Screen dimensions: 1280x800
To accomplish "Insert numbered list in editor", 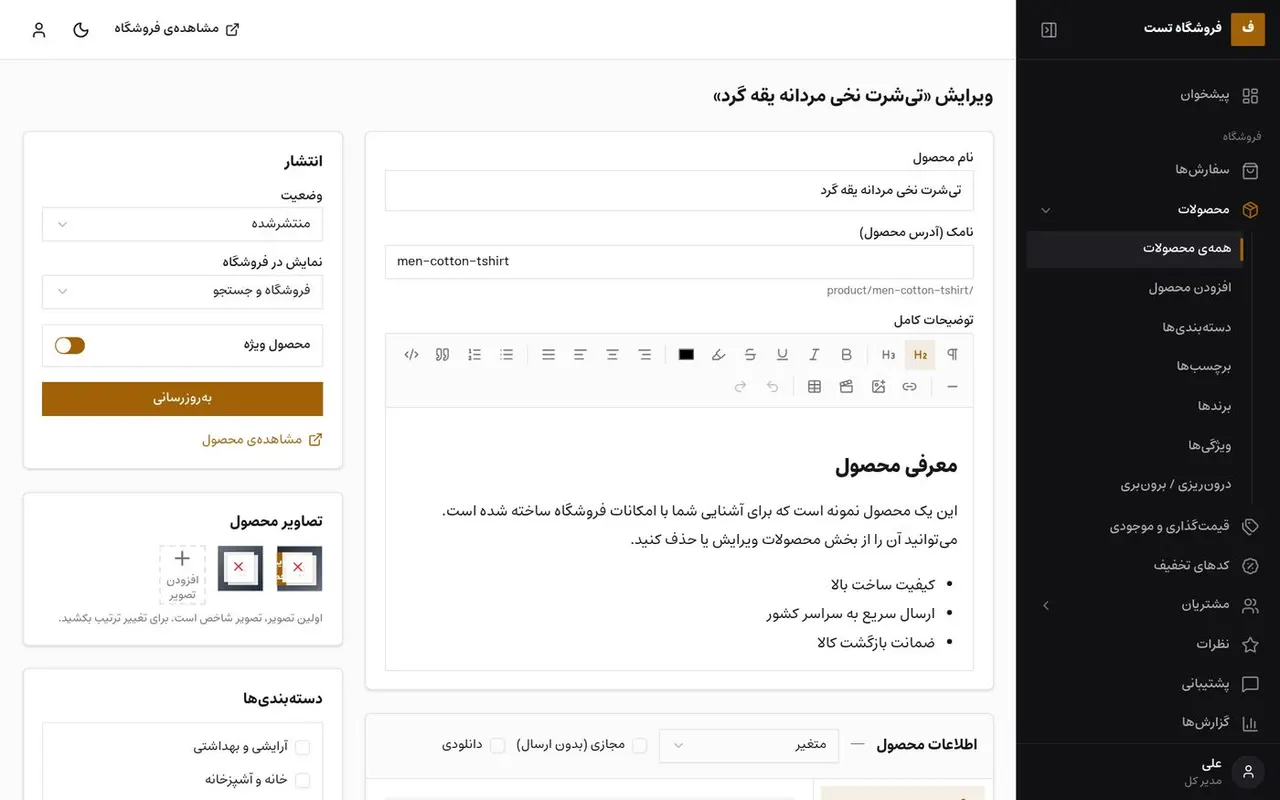I will click(x=474, y=355).
